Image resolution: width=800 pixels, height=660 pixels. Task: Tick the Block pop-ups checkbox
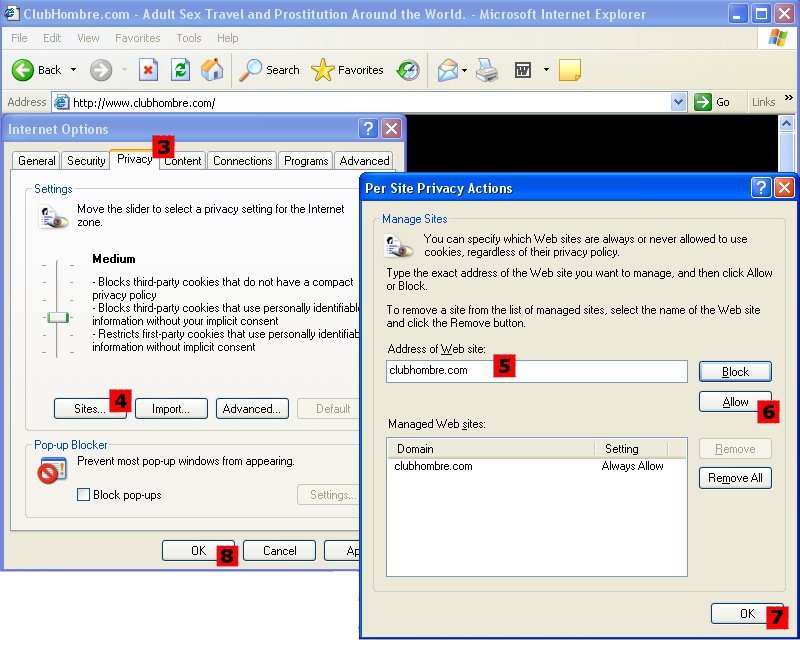[x=83, y=494]
